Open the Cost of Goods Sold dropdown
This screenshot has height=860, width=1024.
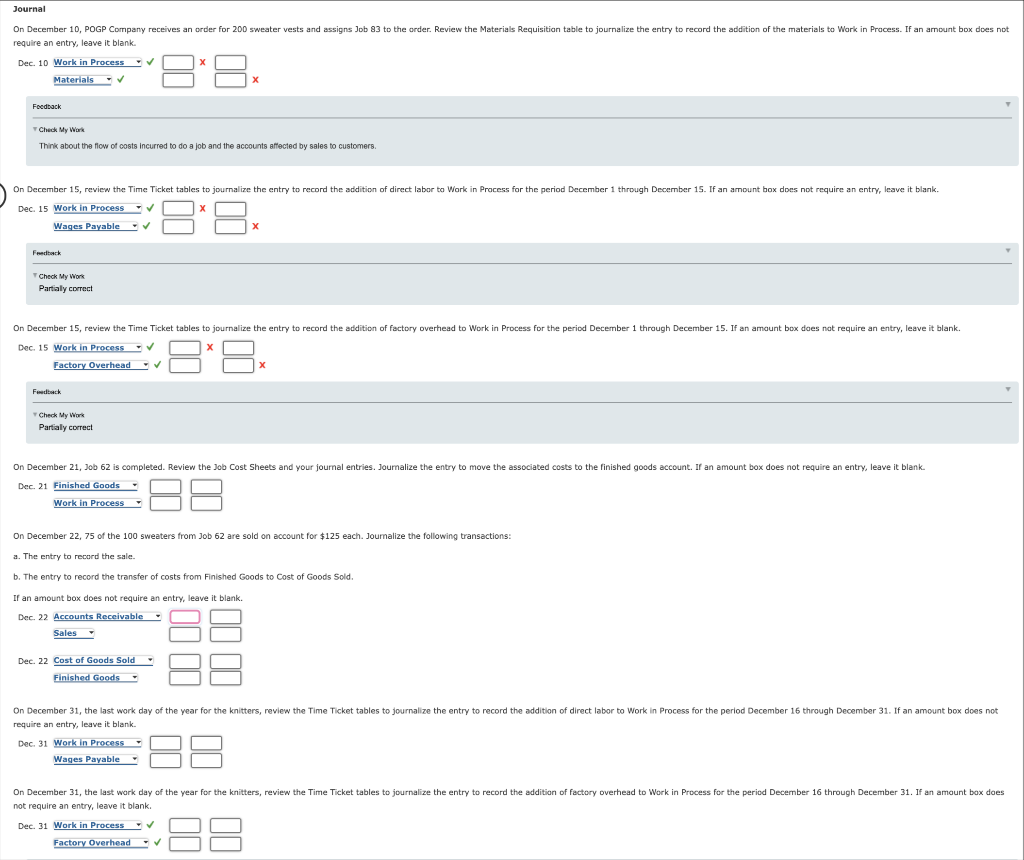[x=148, y=659]
